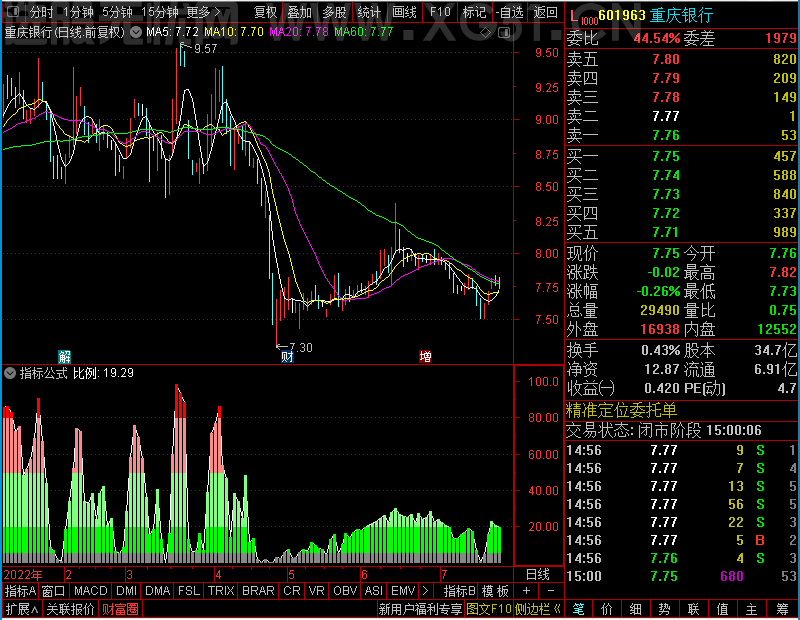
Task: Expand the 扩展 panel
Action: point(22,609)
